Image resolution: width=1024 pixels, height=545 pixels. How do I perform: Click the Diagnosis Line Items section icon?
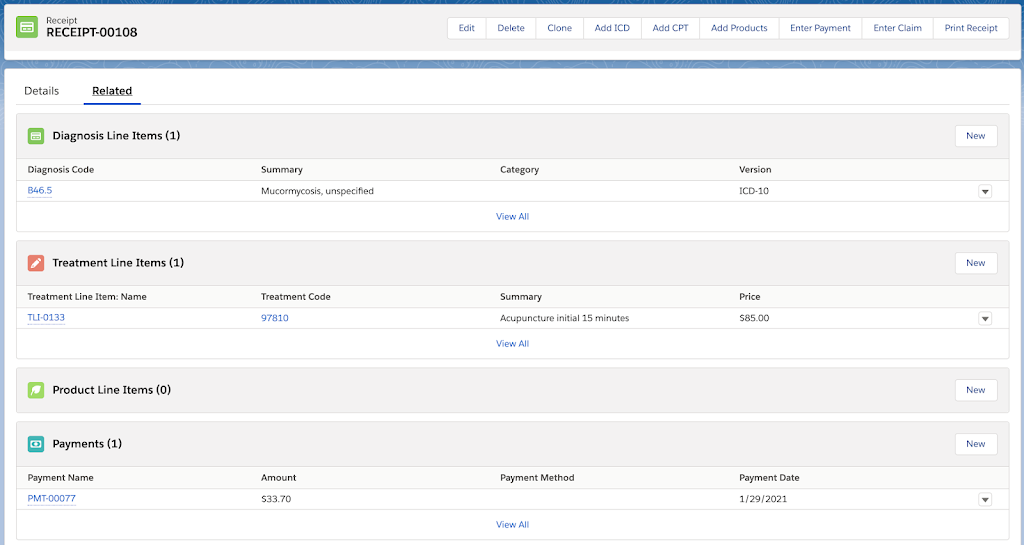click(x=36, y=136)
